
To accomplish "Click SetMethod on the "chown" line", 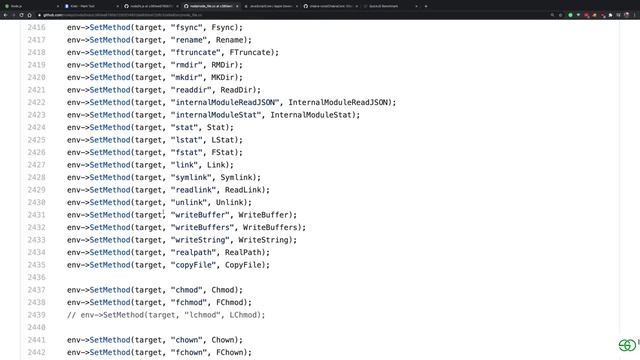I will tap(110, 340).
